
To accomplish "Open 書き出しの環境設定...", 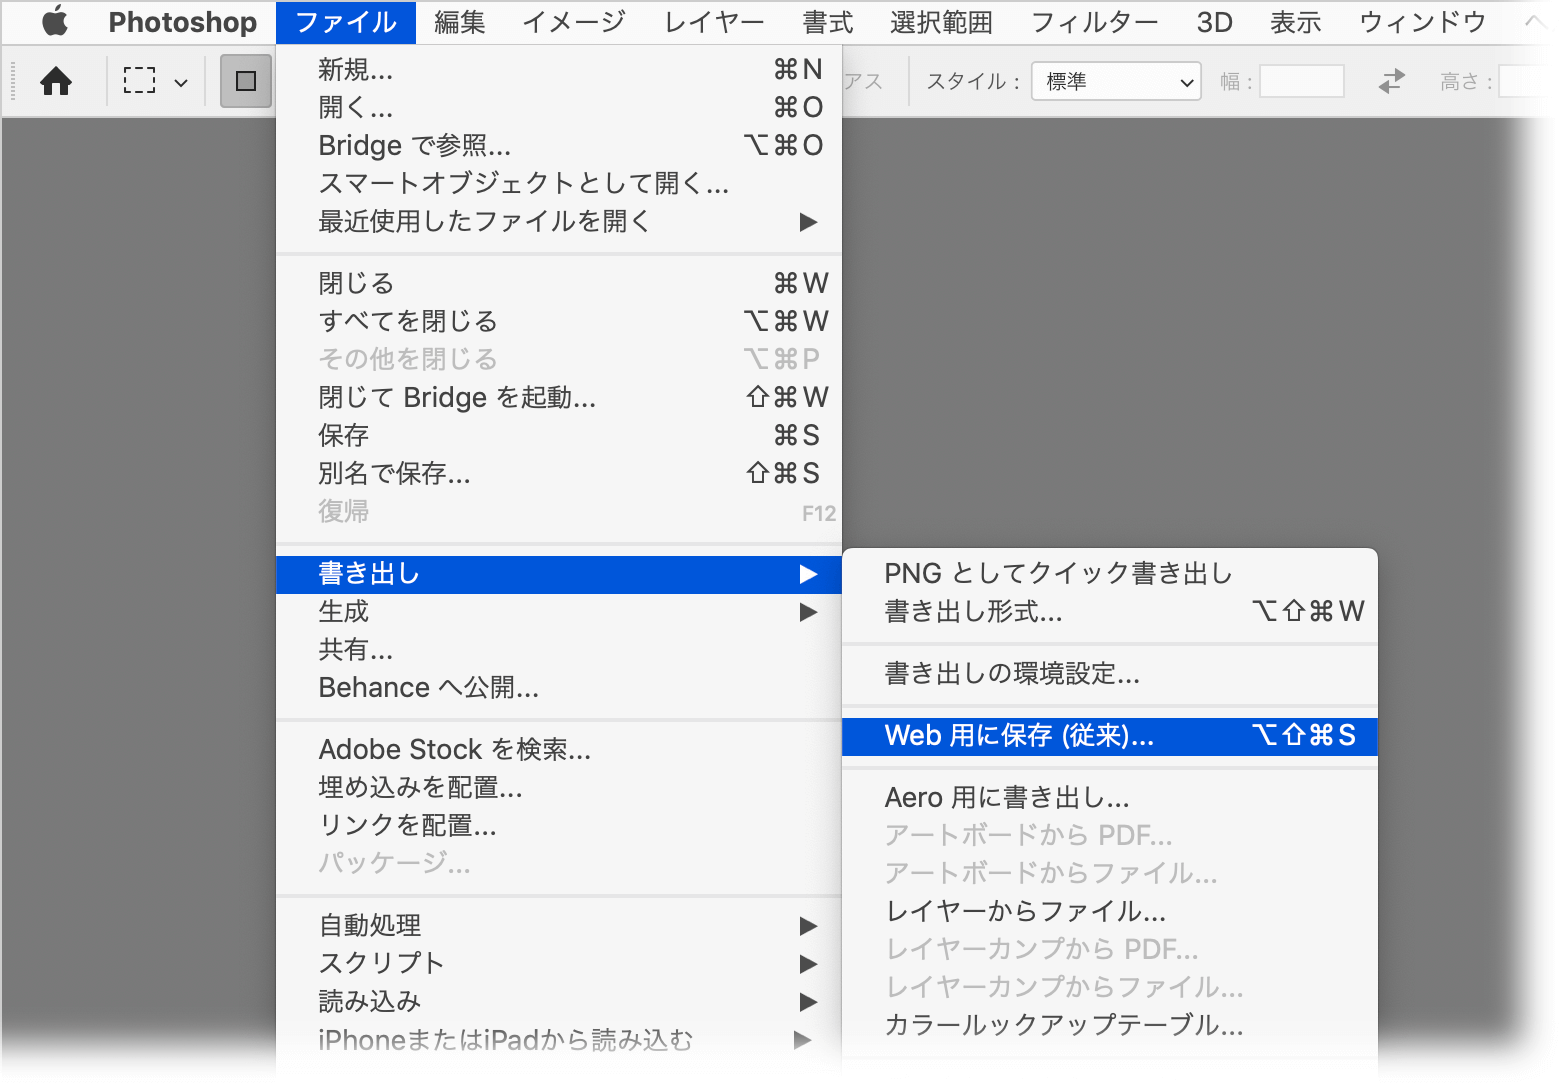I will [x=1110, y=674].
